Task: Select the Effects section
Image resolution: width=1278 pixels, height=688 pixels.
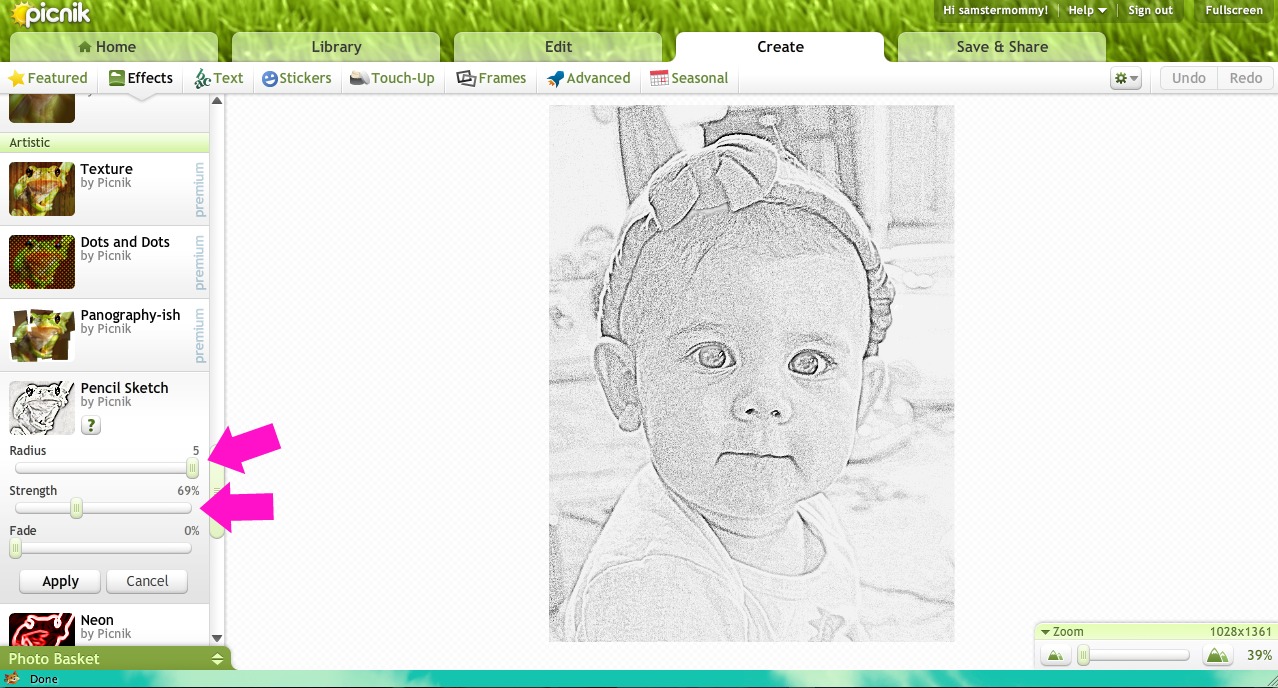Action: tap(141, 78)
